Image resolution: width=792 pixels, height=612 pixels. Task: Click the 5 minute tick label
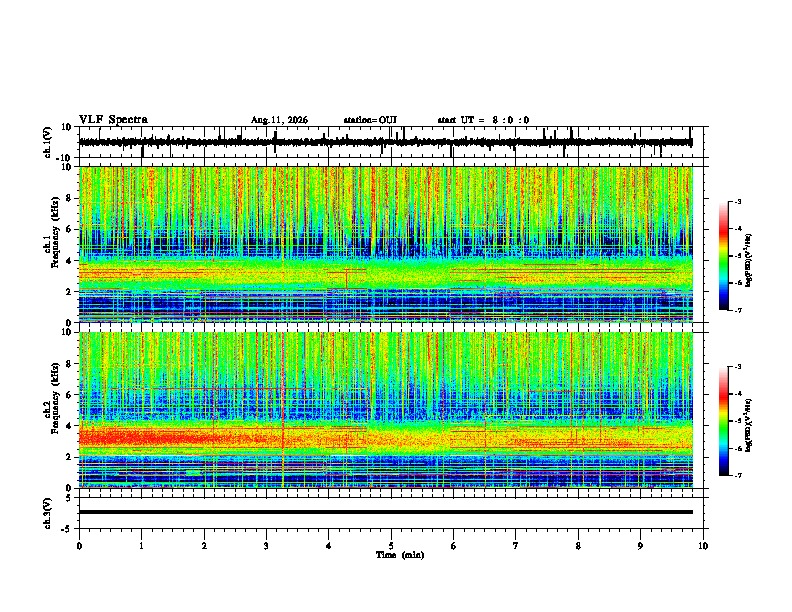point(391,546)
